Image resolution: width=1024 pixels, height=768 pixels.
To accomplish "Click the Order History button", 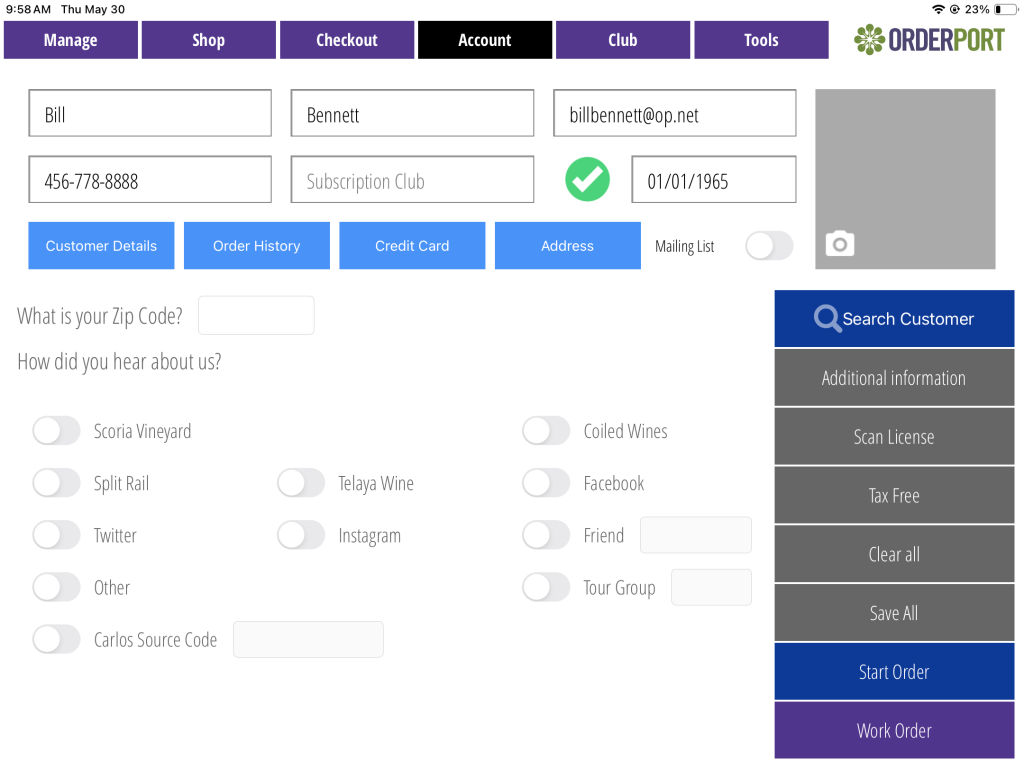I will (x=257, y=246).
